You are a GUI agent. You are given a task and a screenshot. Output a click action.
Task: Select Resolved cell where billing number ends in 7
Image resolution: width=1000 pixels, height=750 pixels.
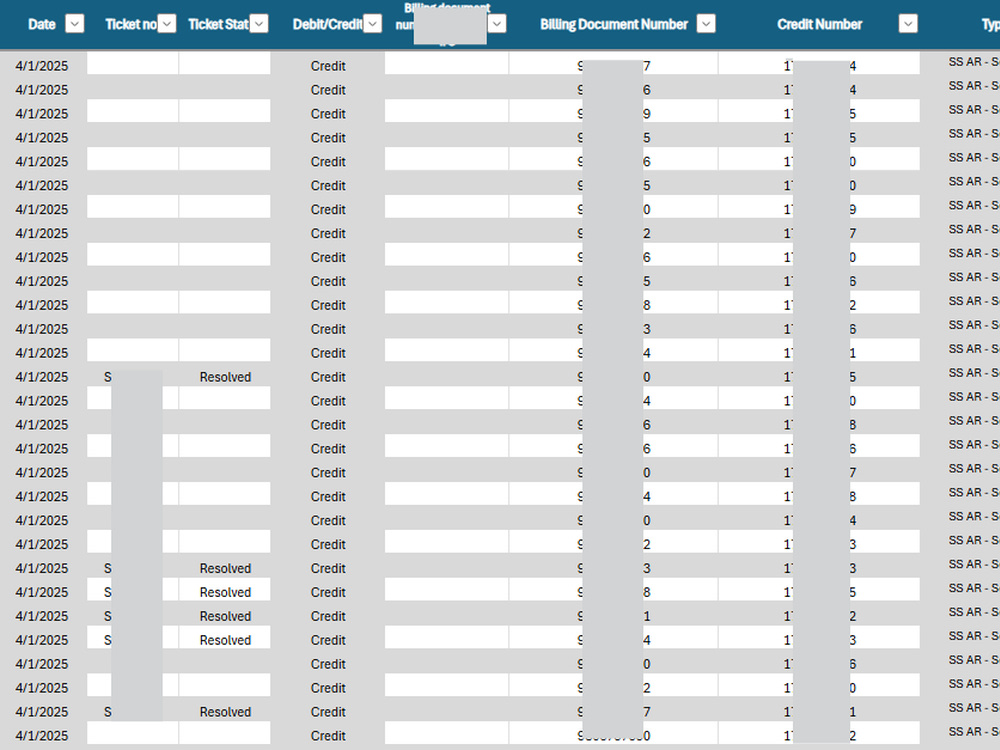tap(225, 712)
